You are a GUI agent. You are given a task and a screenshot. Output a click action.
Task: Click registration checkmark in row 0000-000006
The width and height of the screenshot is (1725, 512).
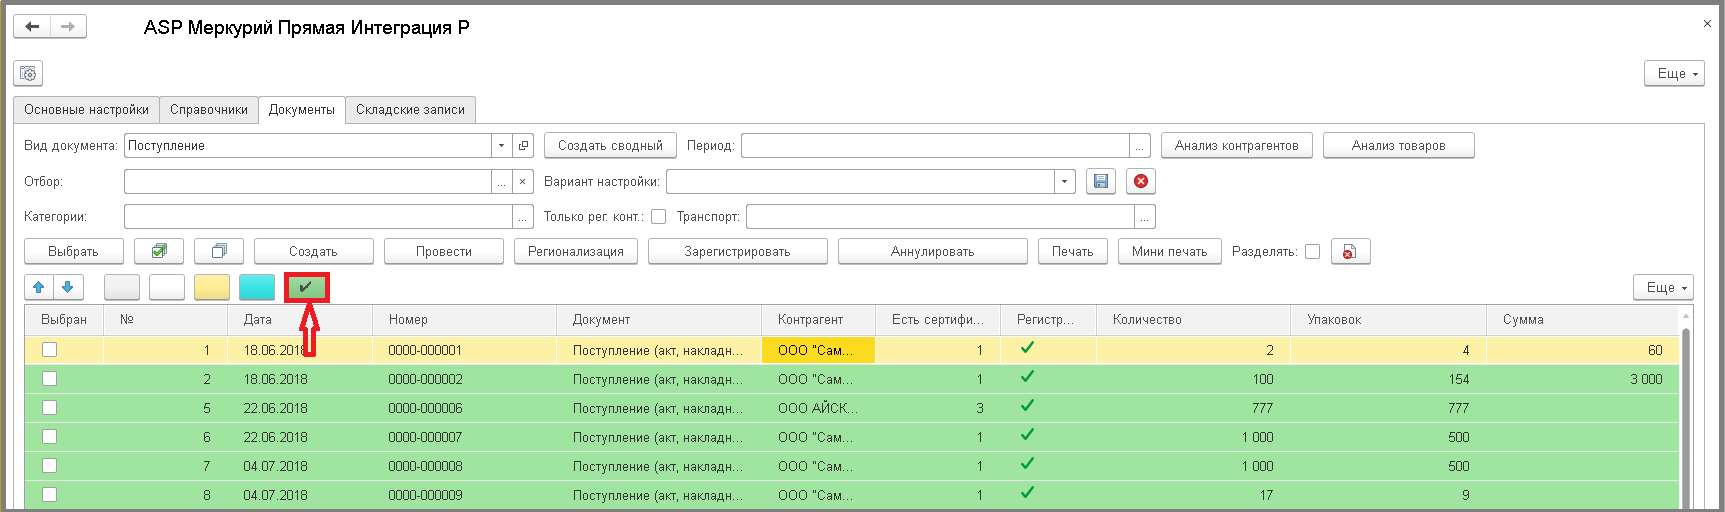coord(1027,406)
